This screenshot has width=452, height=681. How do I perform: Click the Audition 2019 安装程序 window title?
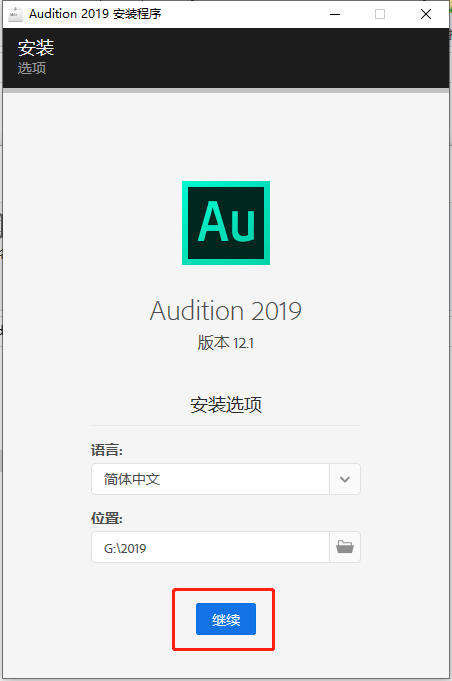click(95, 14)
